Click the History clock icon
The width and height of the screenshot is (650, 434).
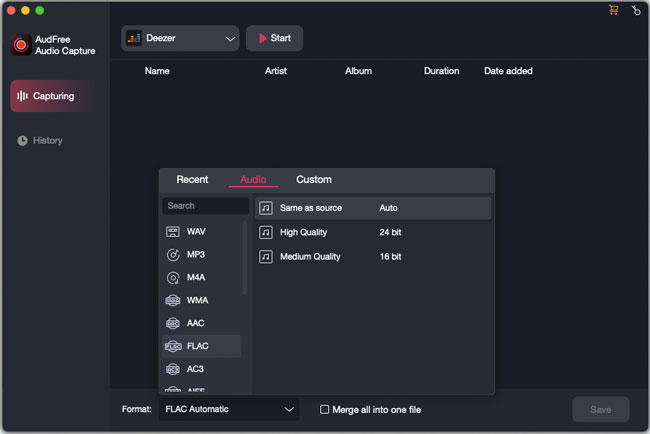pyautogui.click(x=22, y=141)
